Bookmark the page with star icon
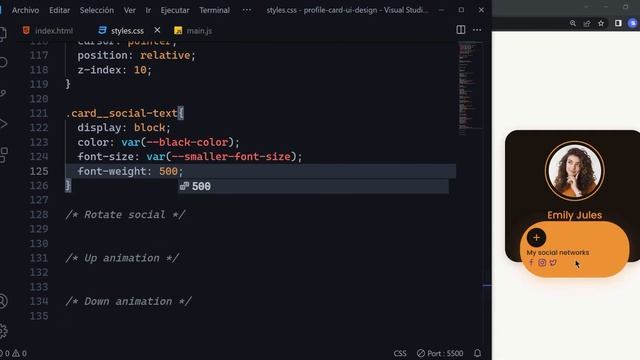 pos(601,24)
